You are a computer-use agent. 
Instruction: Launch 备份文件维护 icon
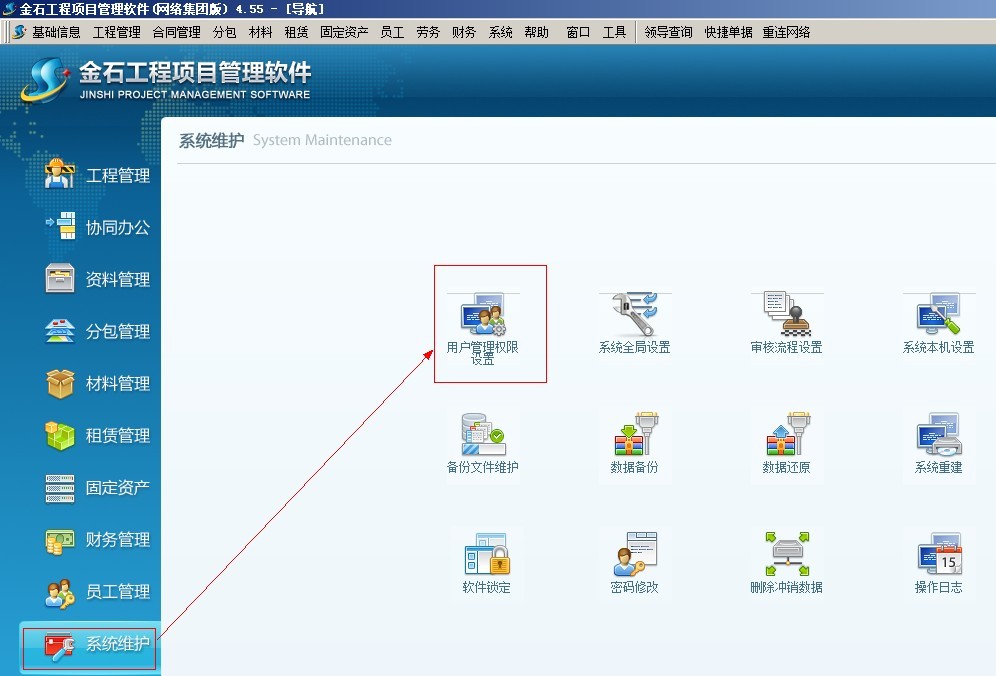484,435
